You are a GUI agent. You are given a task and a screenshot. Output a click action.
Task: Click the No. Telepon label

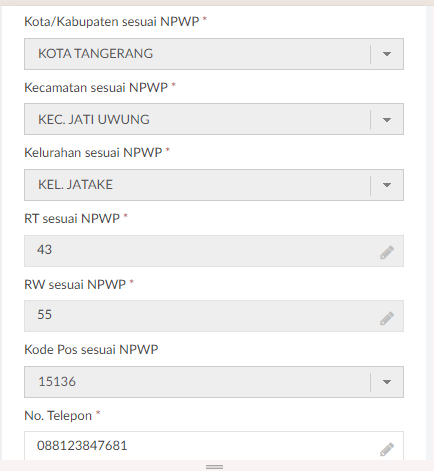coord(58,416)
